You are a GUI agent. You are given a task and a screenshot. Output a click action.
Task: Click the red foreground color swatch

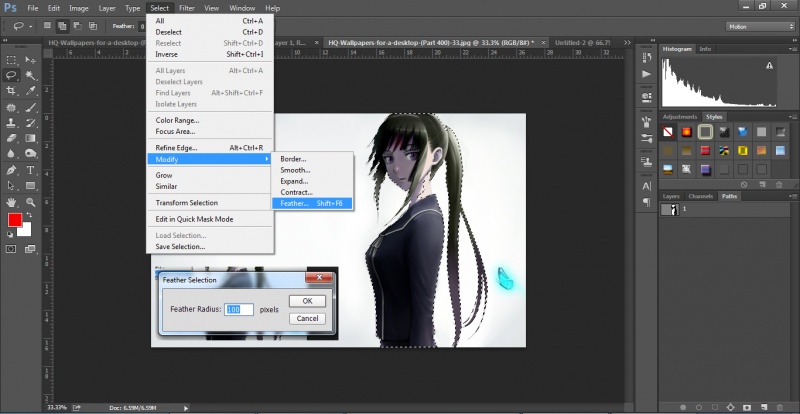click(x=15, y=220)
